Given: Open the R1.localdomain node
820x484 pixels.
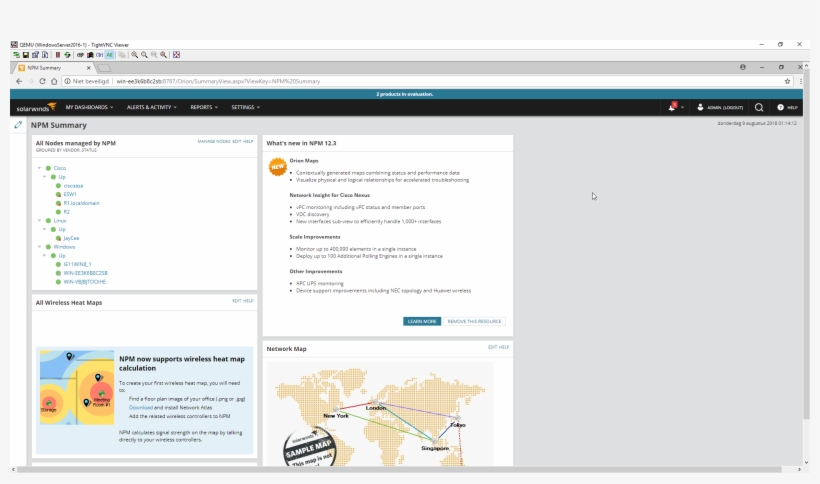Looking at the screenshot, I should pos(82,203).
